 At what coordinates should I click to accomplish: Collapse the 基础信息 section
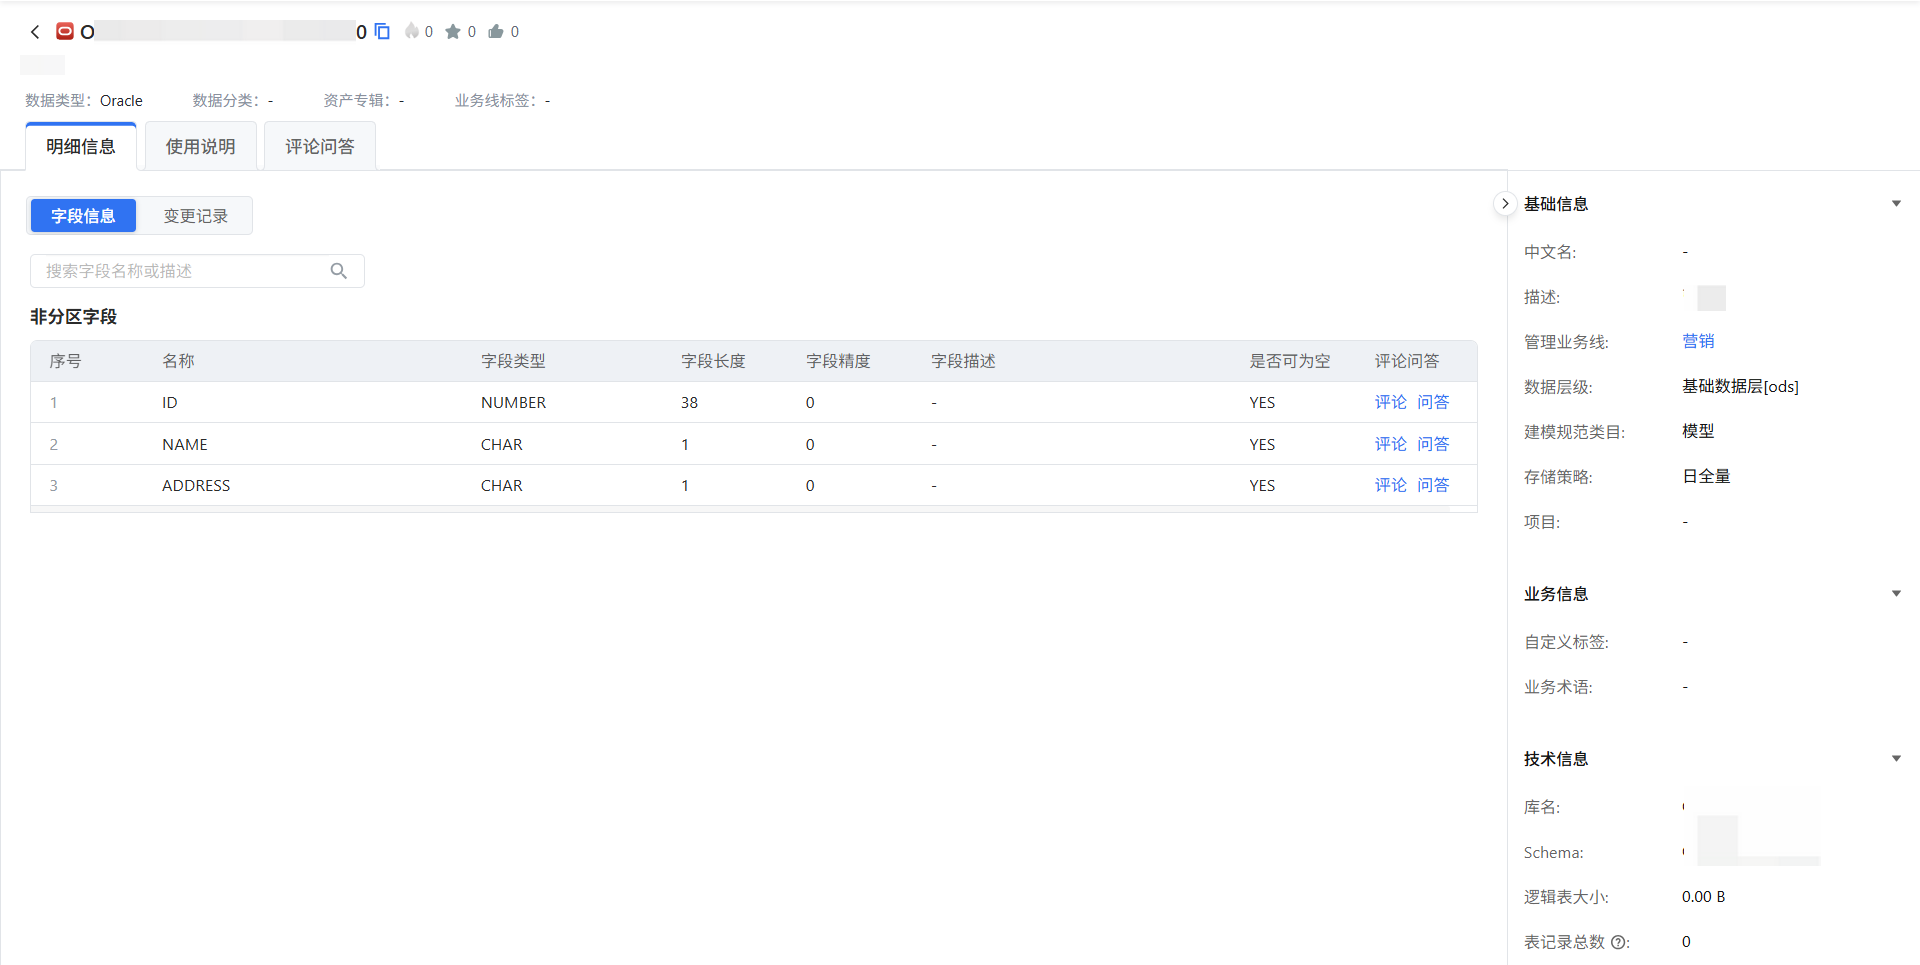(x=1896, y=204)
